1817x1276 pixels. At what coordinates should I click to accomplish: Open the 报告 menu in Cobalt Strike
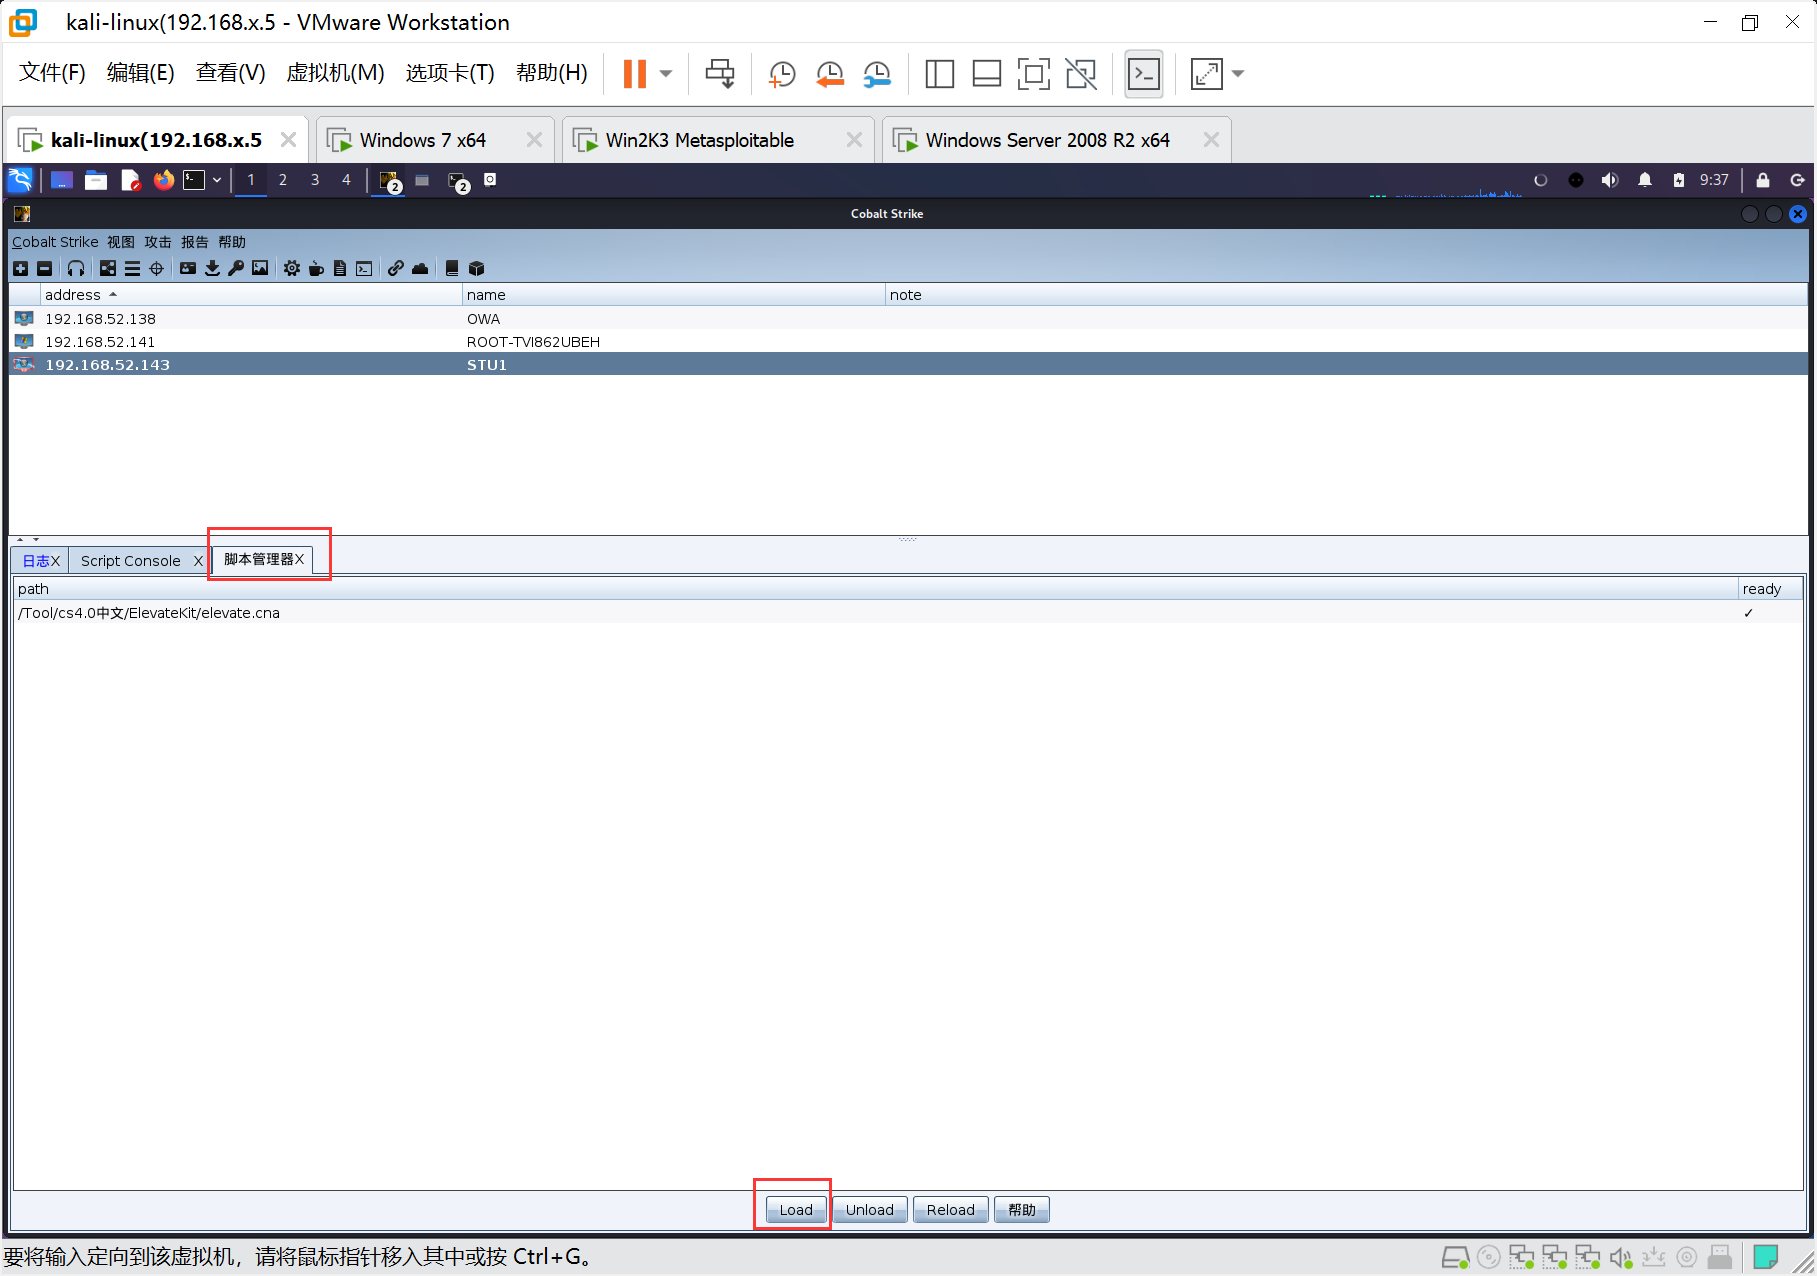click(195, 242)
